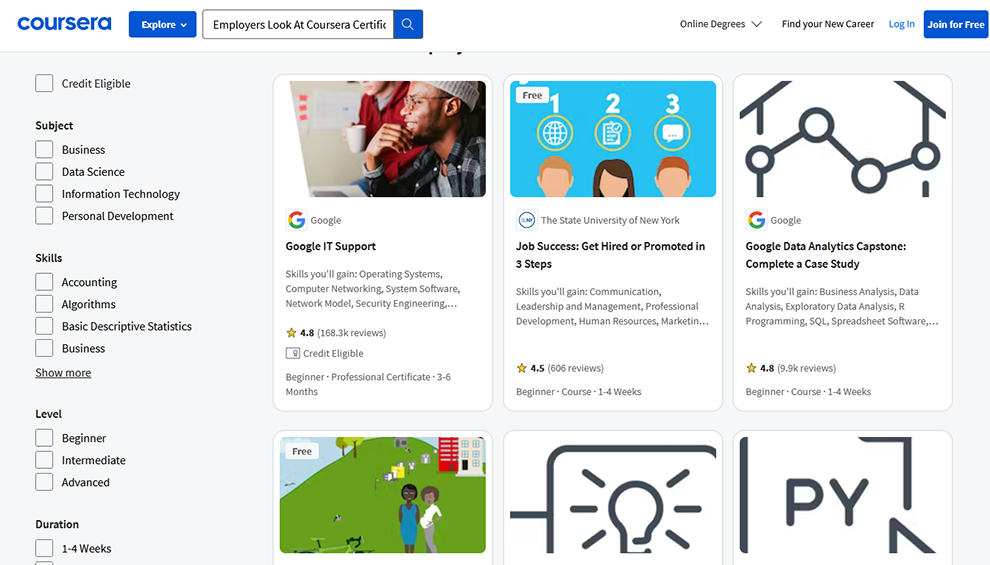This screenshot has width=990, height=565.
Task: Expand the Online Degrees dropdown
Action: click(x=720, y=24)
